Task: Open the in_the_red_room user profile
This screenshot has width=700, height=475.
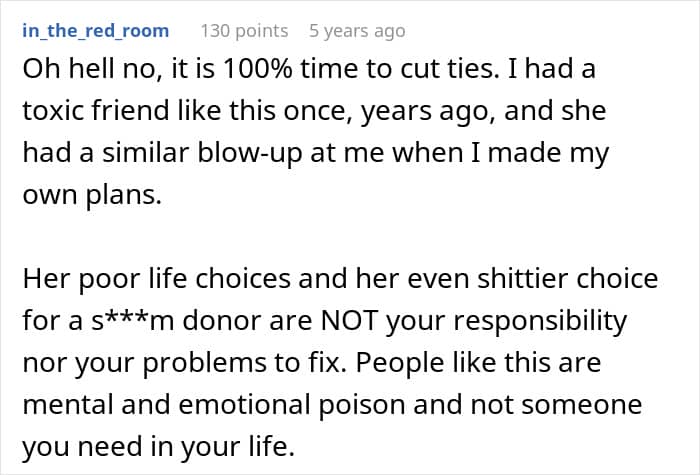Action: click(95, 31)
